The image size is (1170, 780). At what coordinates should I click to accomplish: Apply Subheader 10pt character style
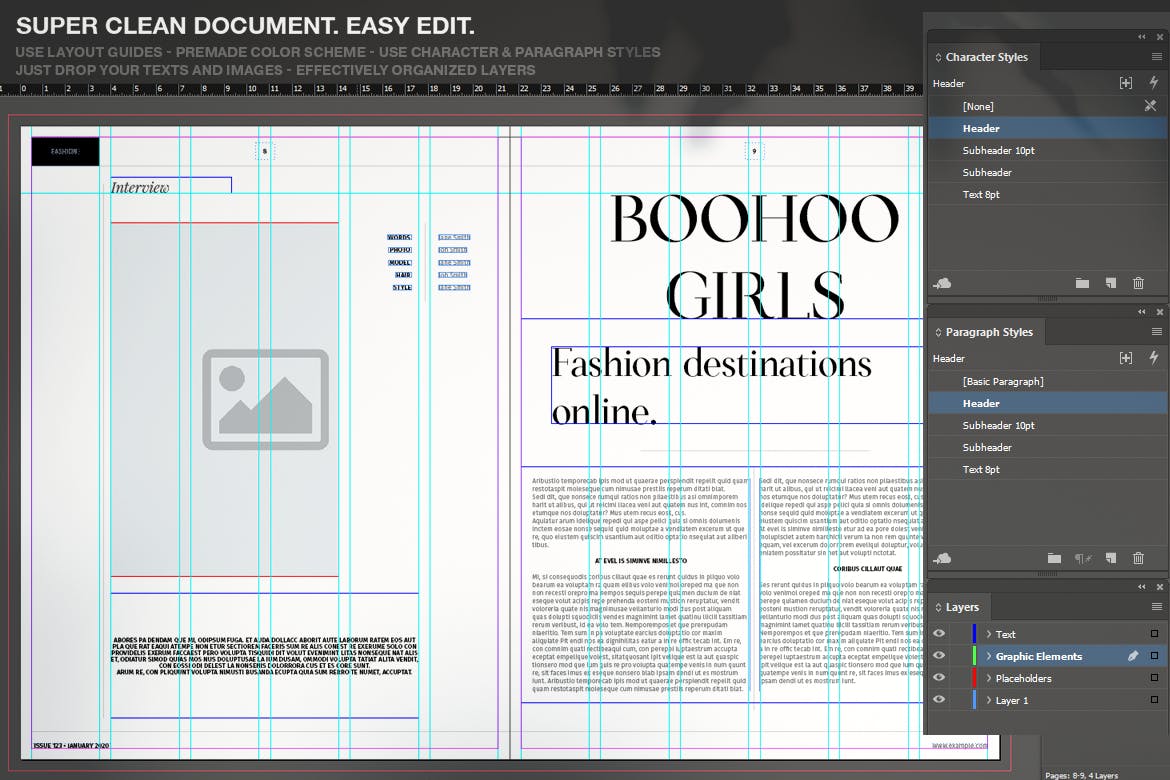[x=998, y=150]
